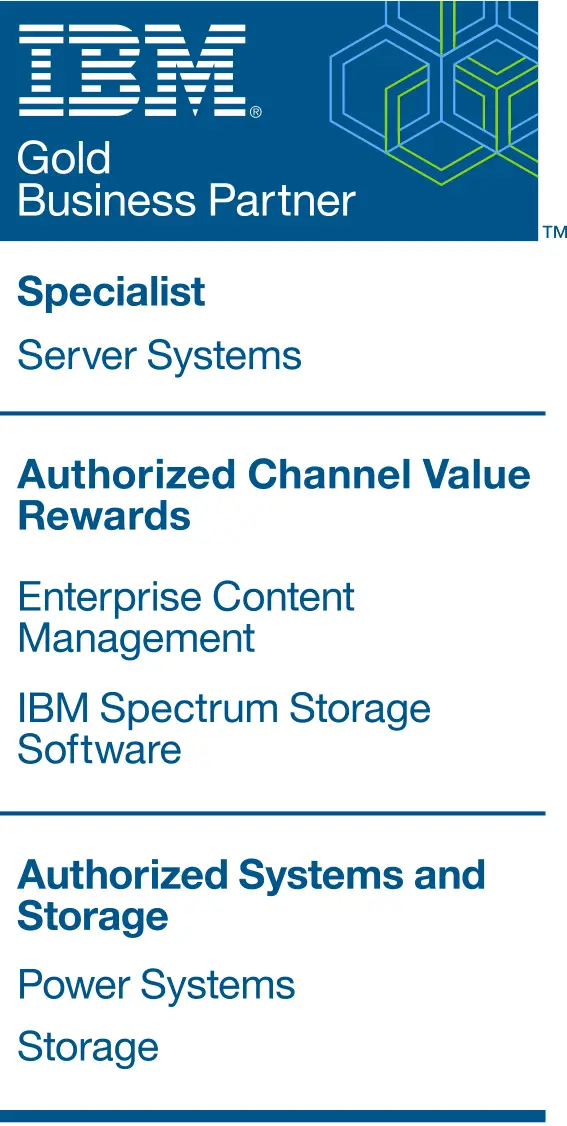
Task: Click the TM mark beside banner
Action: click(555, 232)
